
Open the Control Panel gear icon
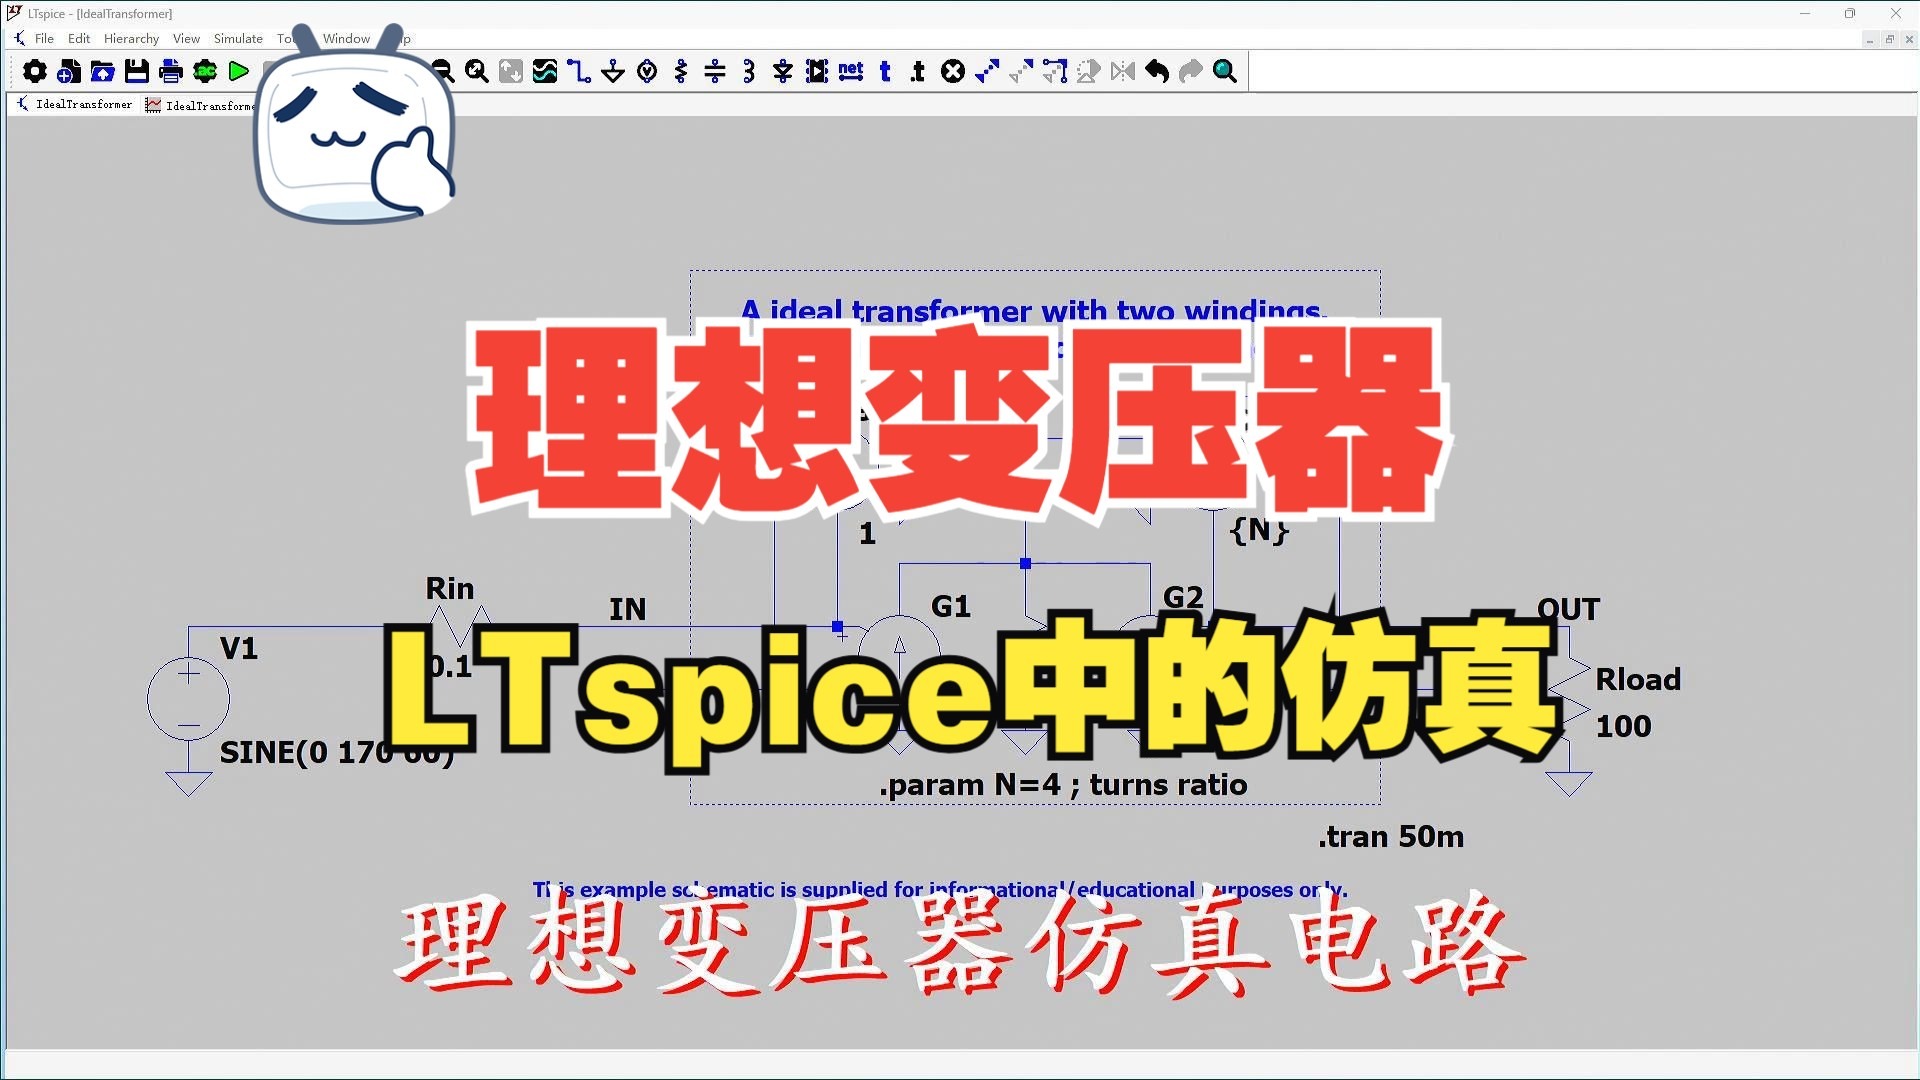35,71
